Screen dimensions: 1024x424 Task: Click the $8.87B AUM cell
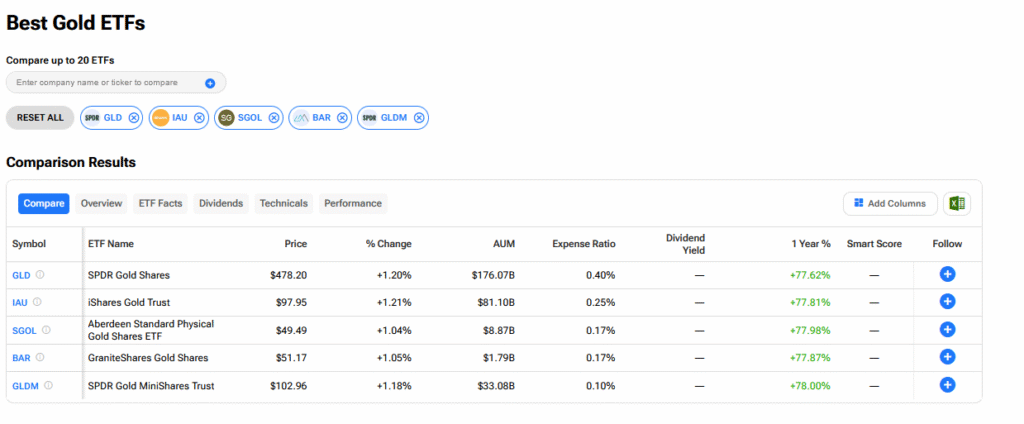pos(498,331)
